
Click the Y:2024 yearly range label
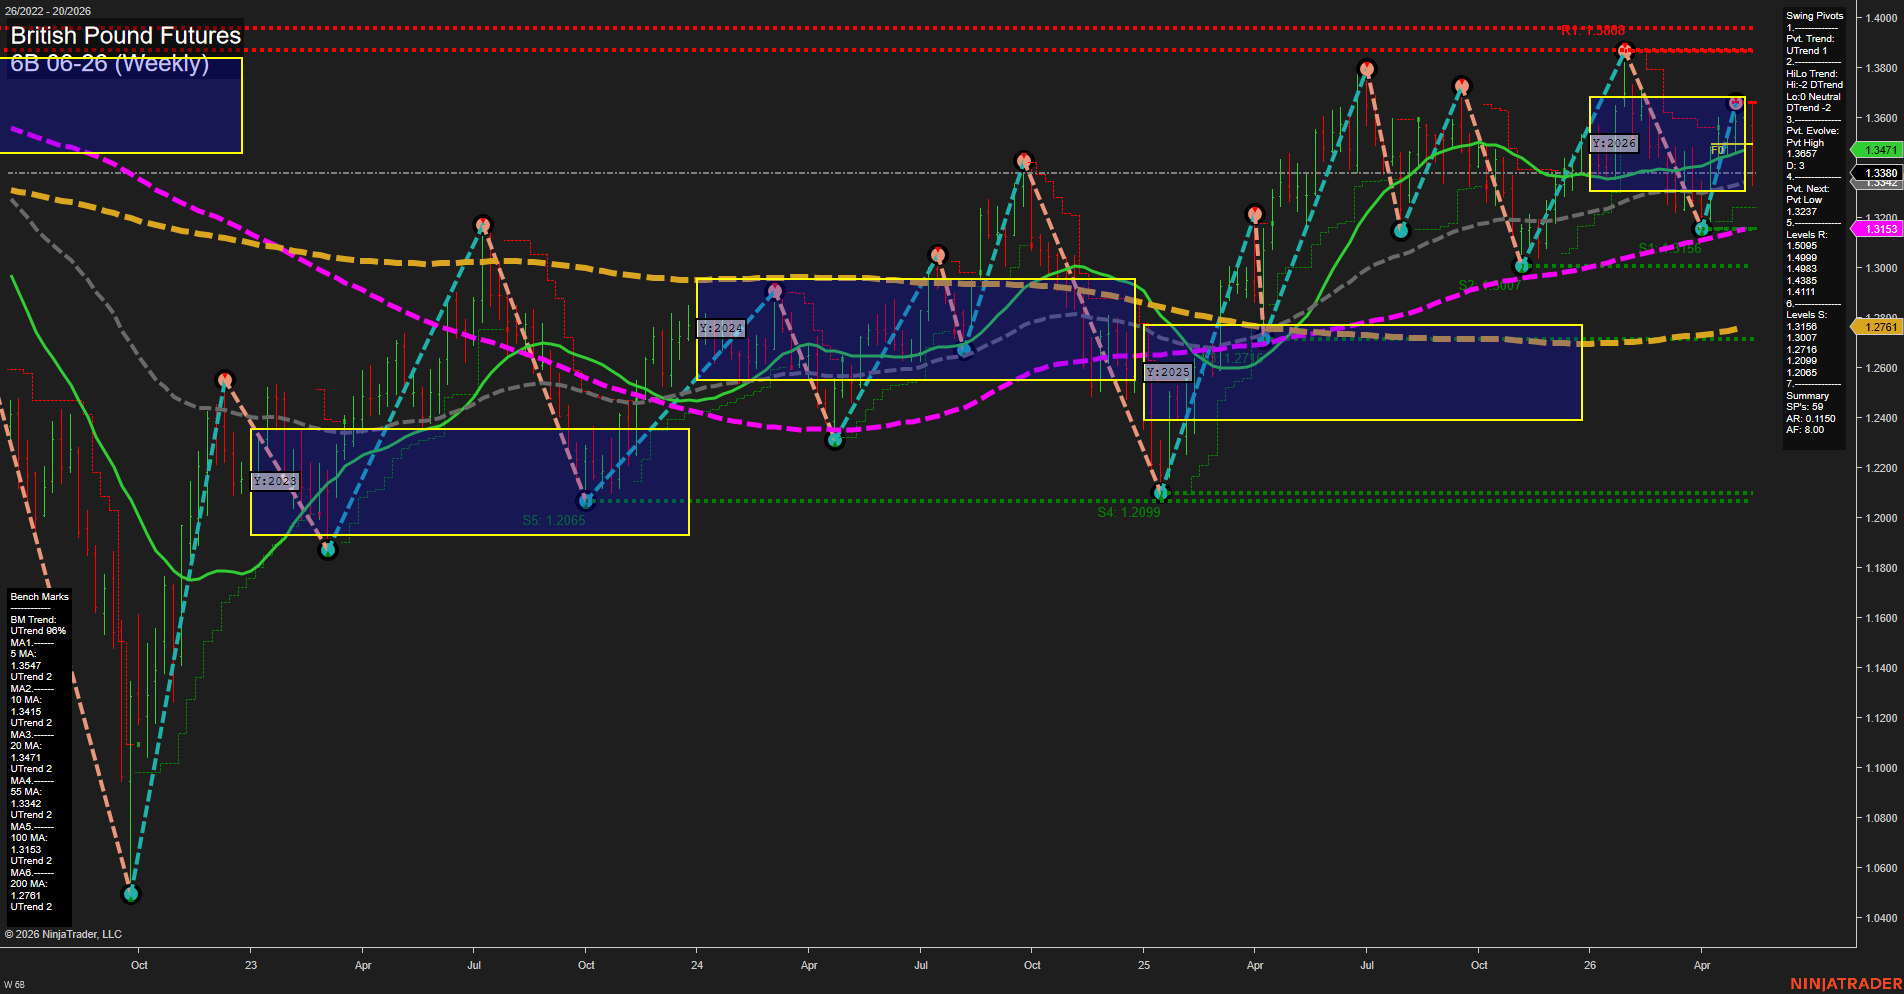[721, 328]
